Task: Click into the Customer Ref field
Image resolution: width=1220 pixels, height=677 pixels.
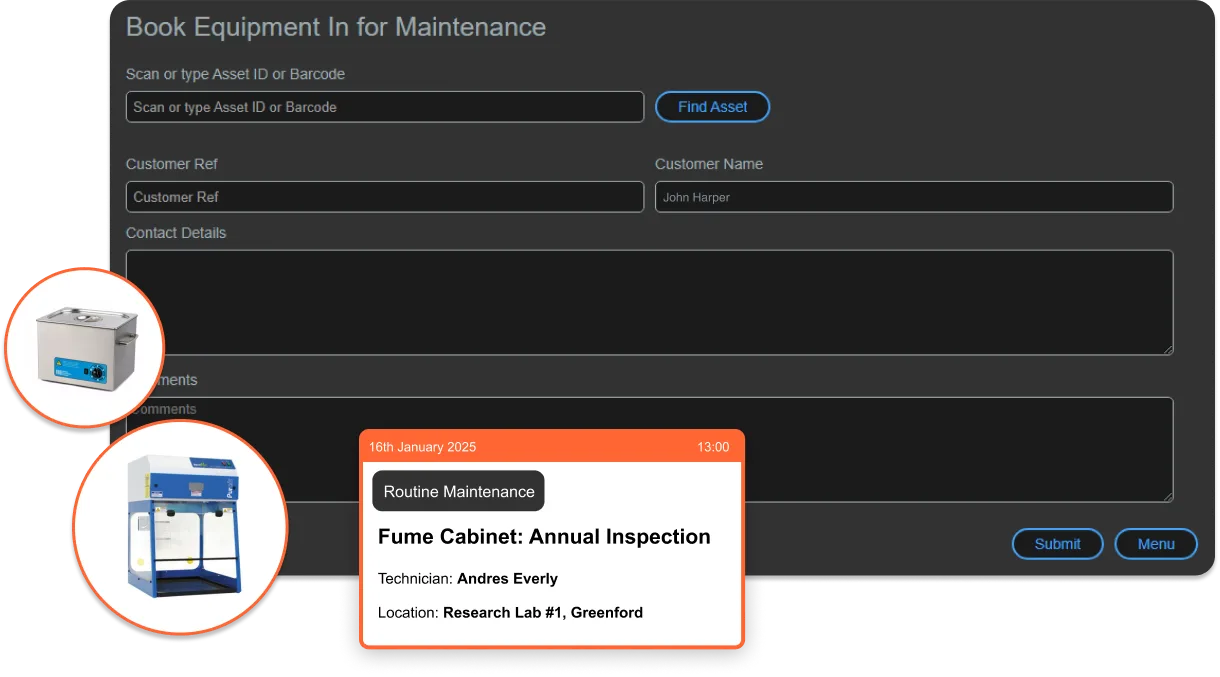Action: pos(384,197)
